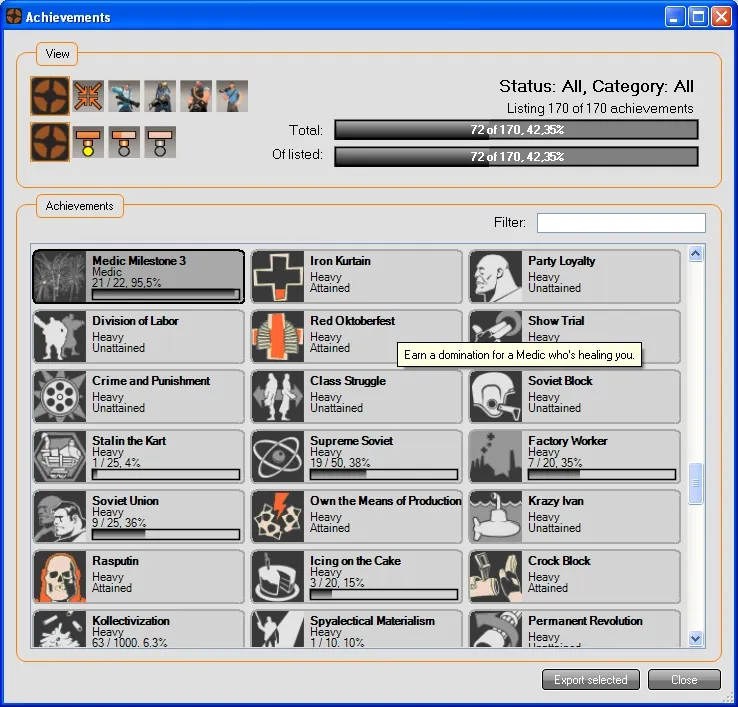This screenshot has height=707, width=738.
Task: Pick the Krazy Ivan achievement tile
Action: coord(574,516)
